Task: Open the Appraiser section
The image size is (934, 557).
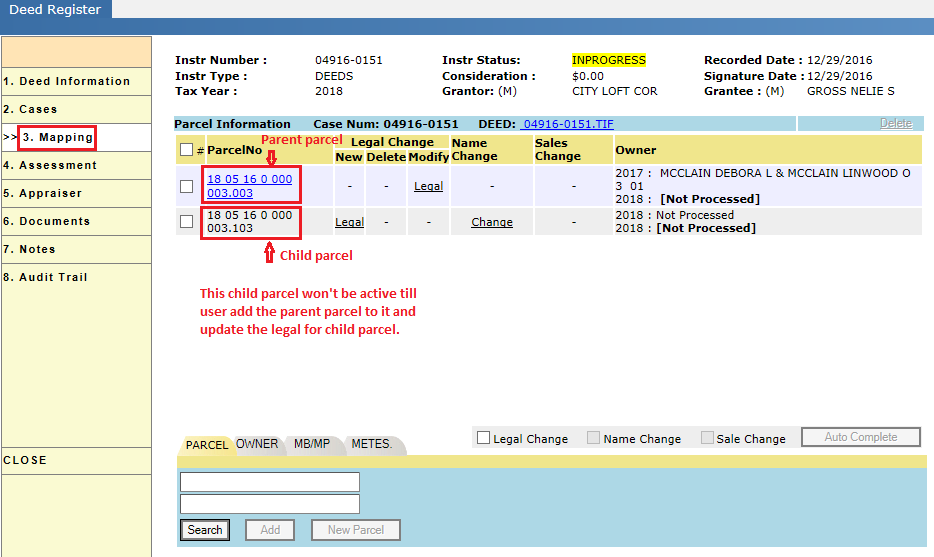Action: pos(76,193)
